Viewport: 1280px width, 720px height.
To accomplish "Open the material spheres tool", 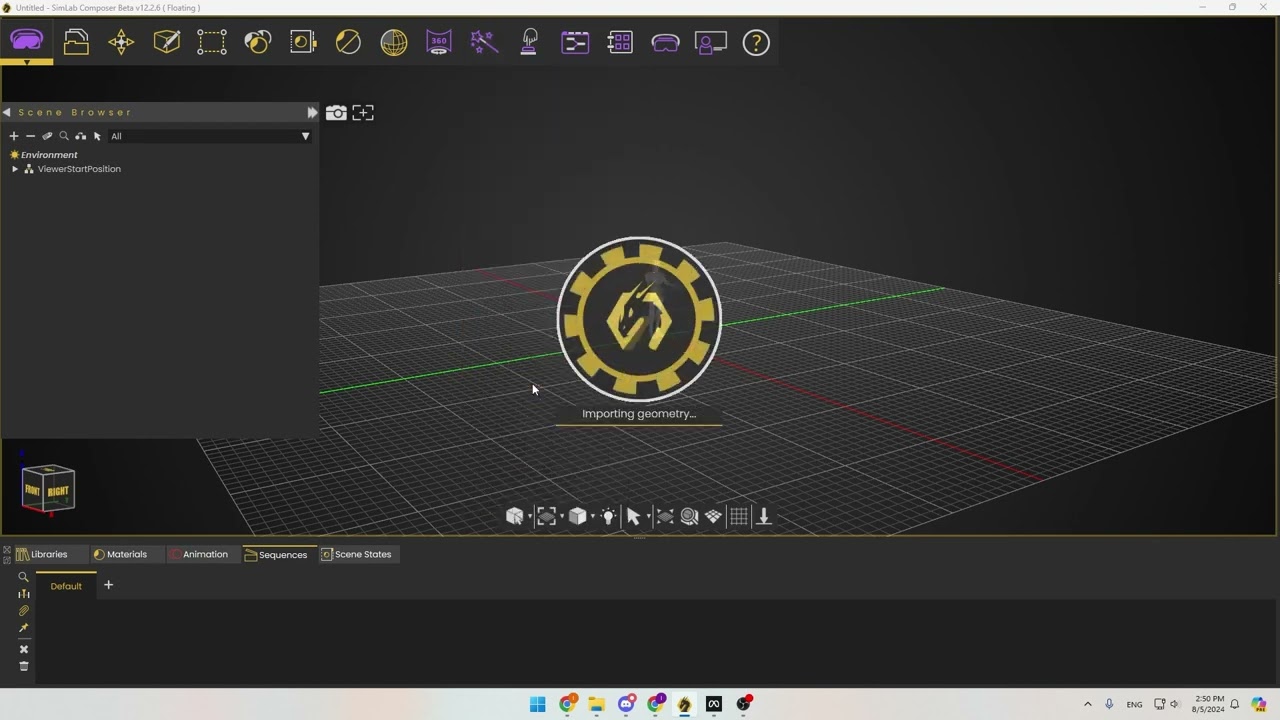I will tap(258, 42).
